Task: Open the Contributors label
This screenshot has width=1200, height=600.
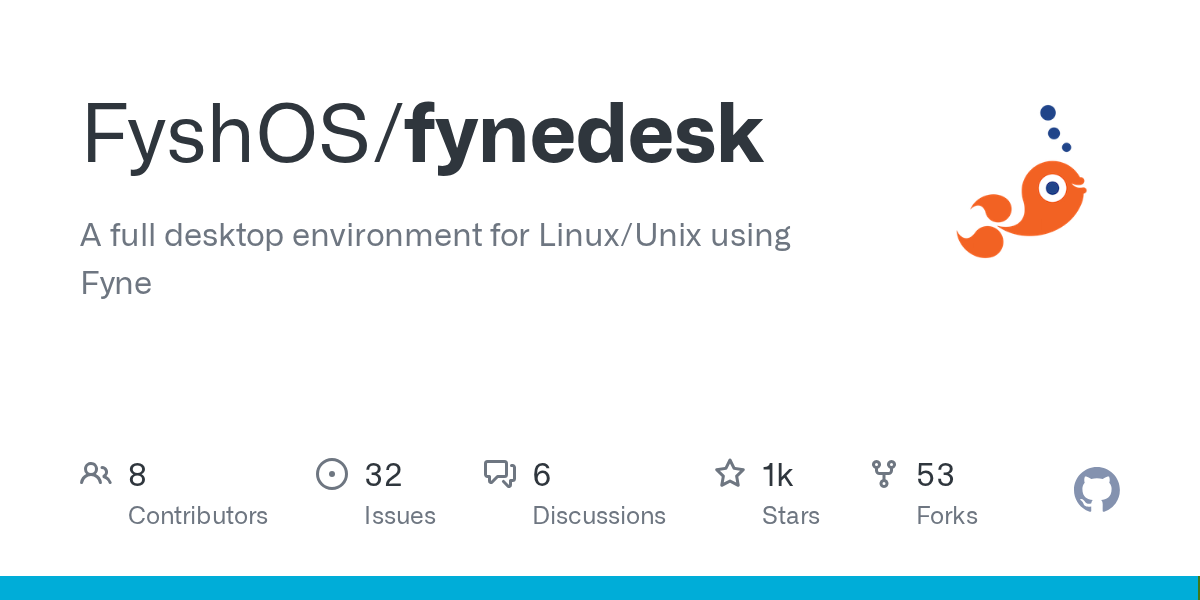Action: click(x=198, y=516)
